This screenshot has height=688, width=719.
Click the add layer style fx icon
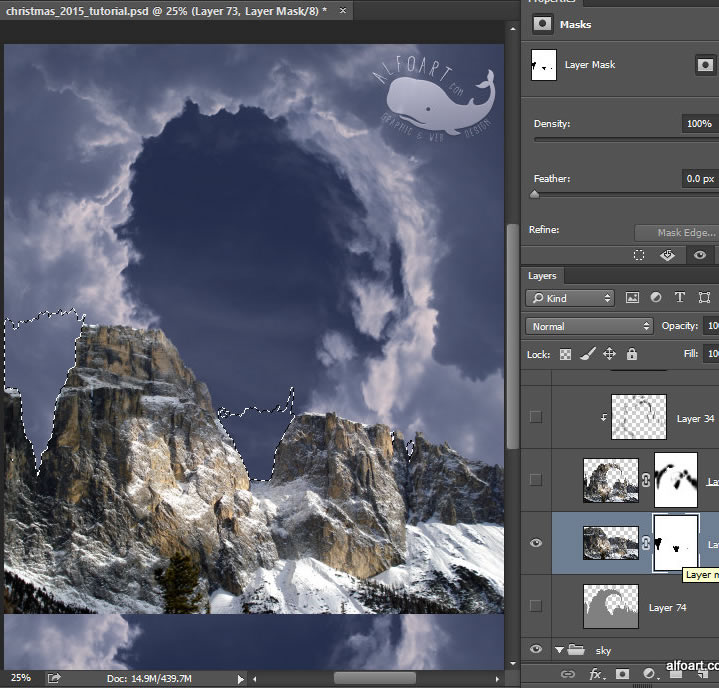click(595, 674)
